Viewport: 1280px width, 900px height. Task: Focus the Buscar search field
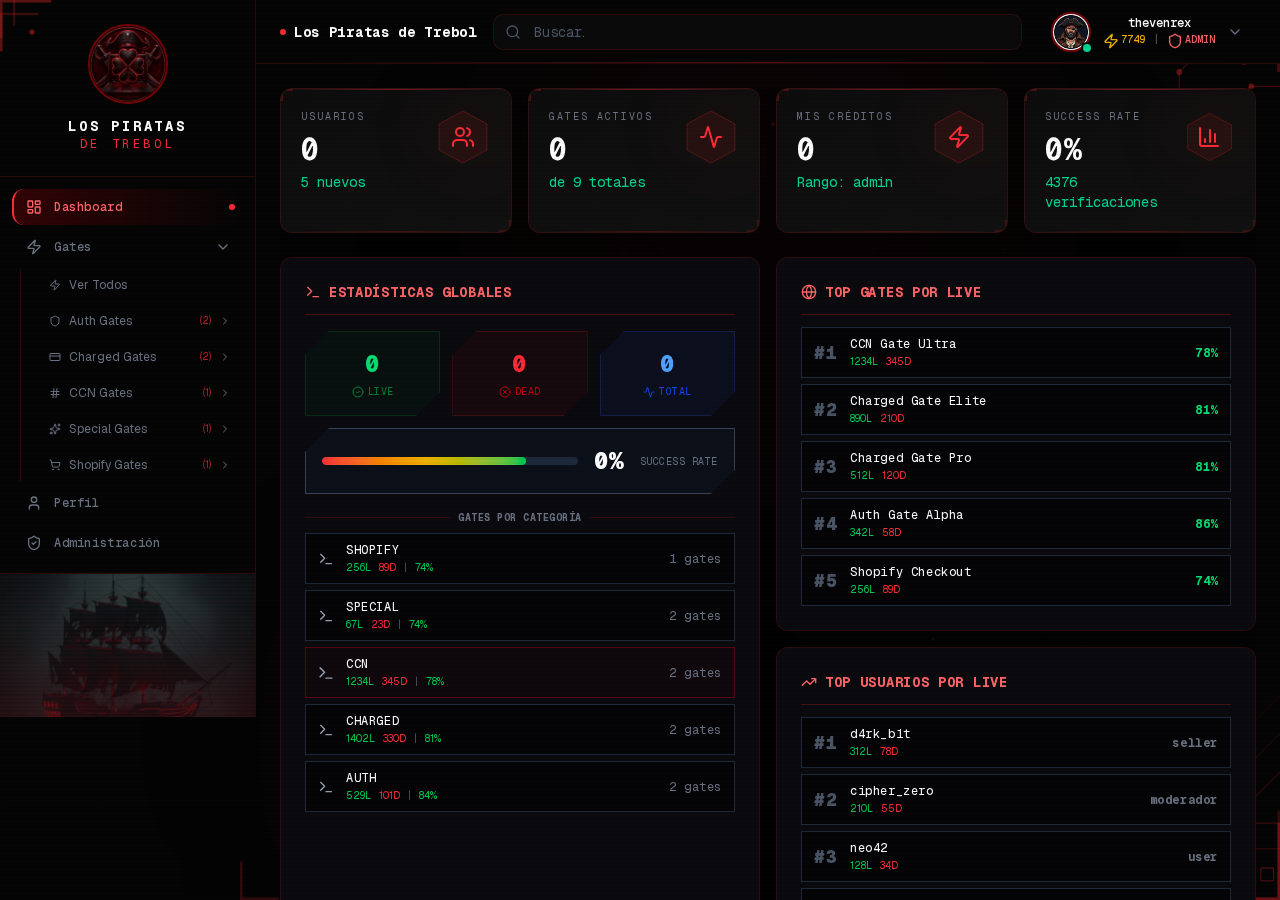[757, 32]
